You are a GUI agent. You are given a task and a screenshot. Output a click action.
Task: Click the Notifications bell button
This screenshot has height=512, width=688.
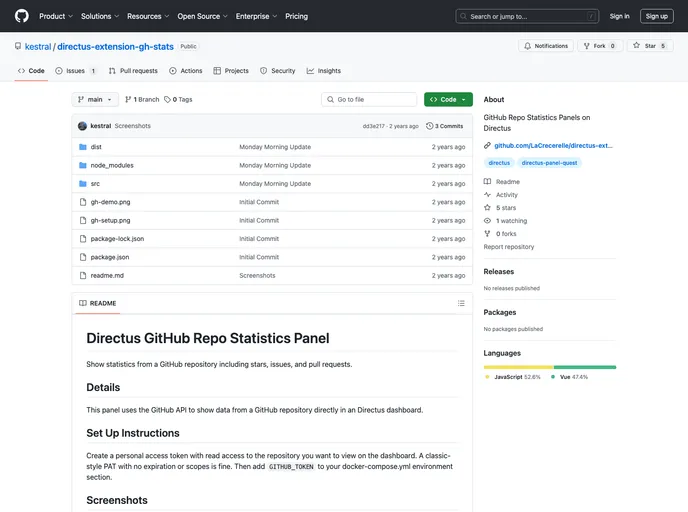click(546, 46)
